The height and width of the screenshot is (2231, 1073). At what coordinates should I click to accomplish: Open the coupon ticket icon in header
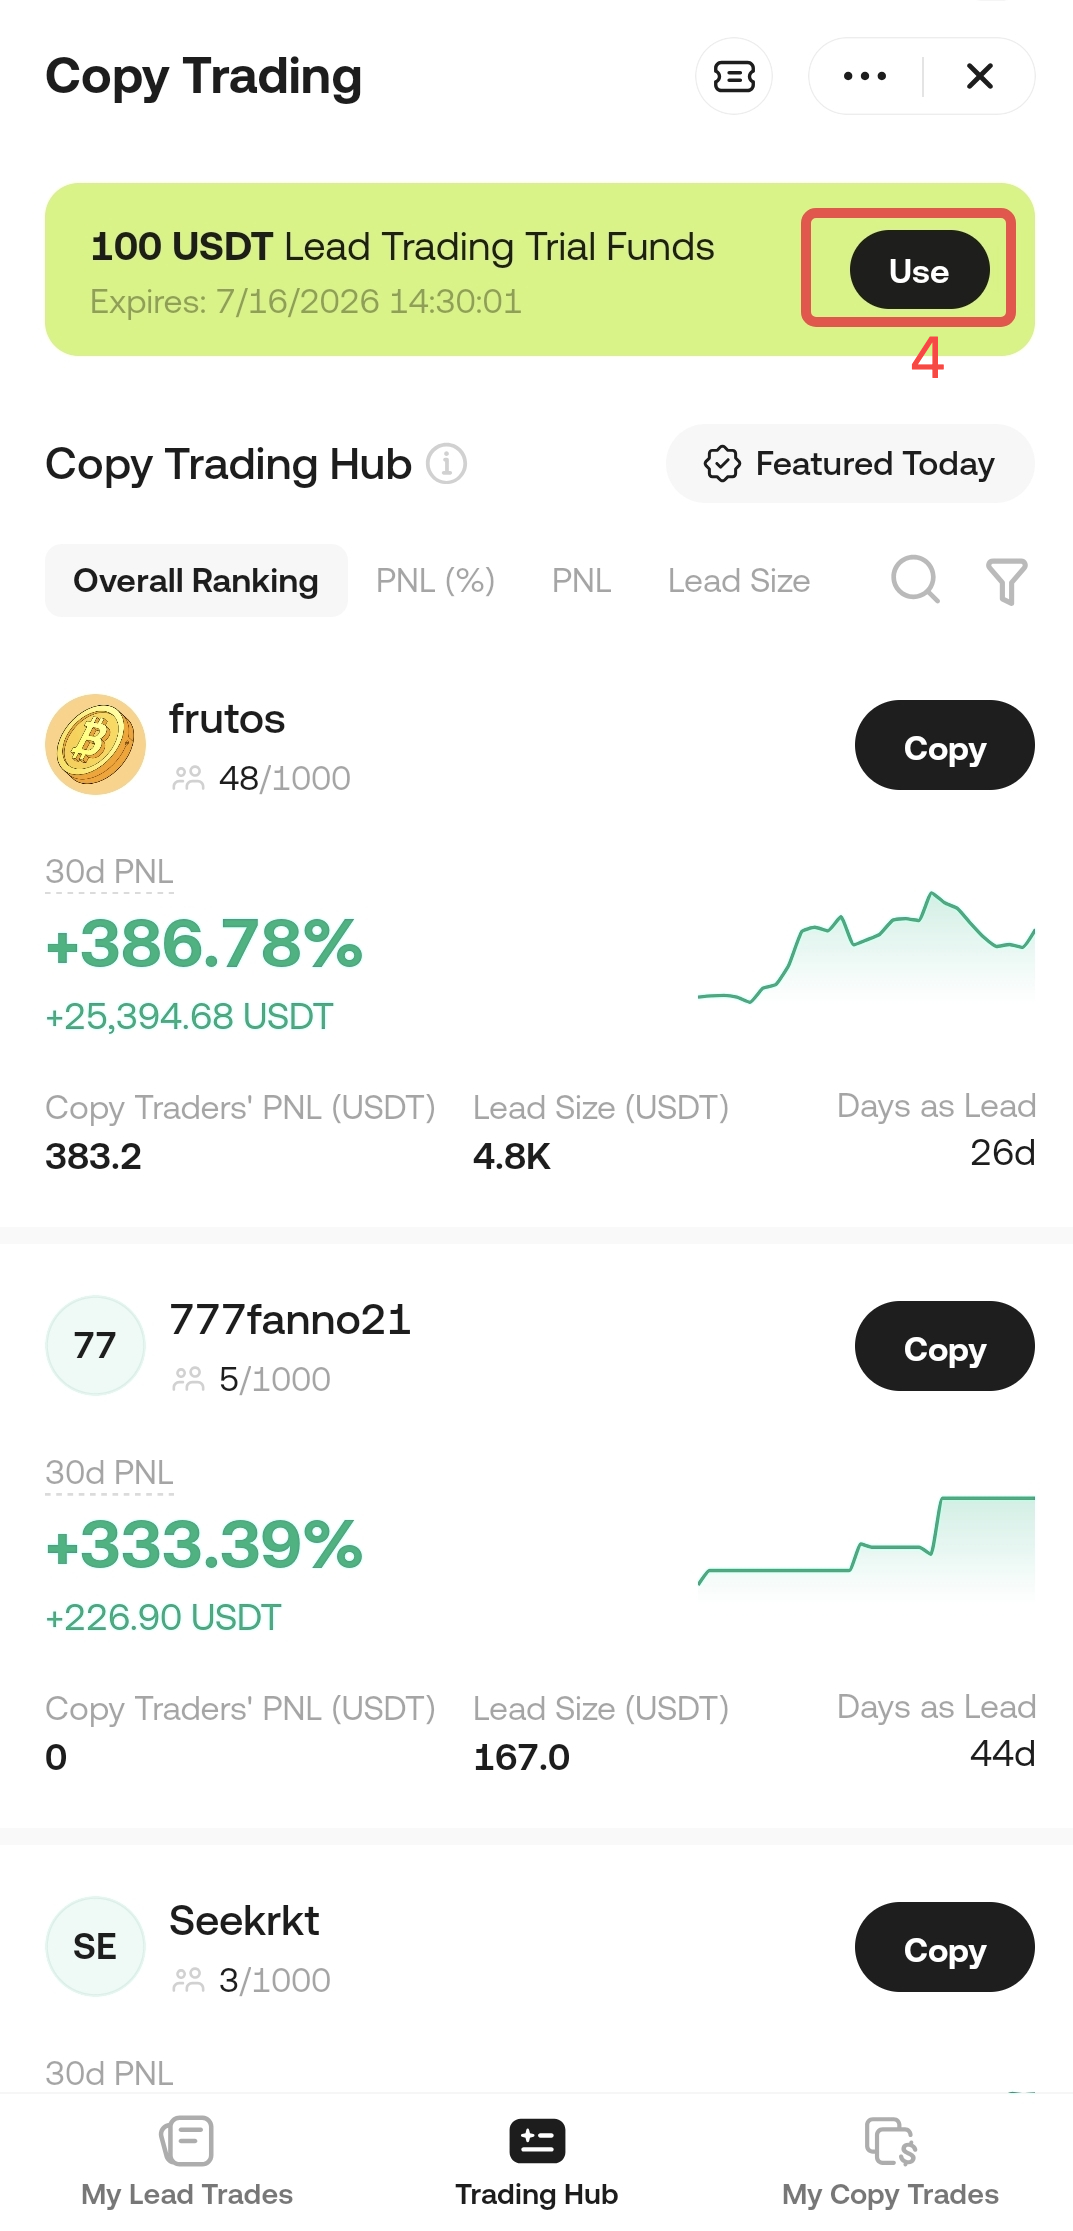tap(734, 76)
